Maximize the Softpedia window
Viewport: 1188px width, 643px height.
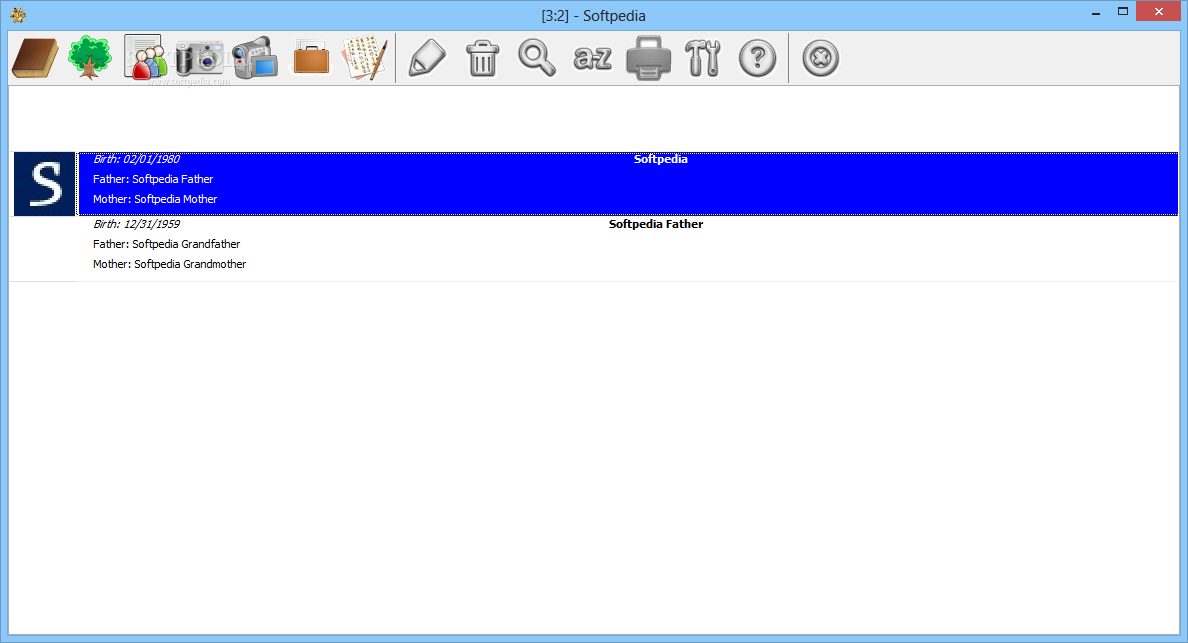click(1123, 11)
